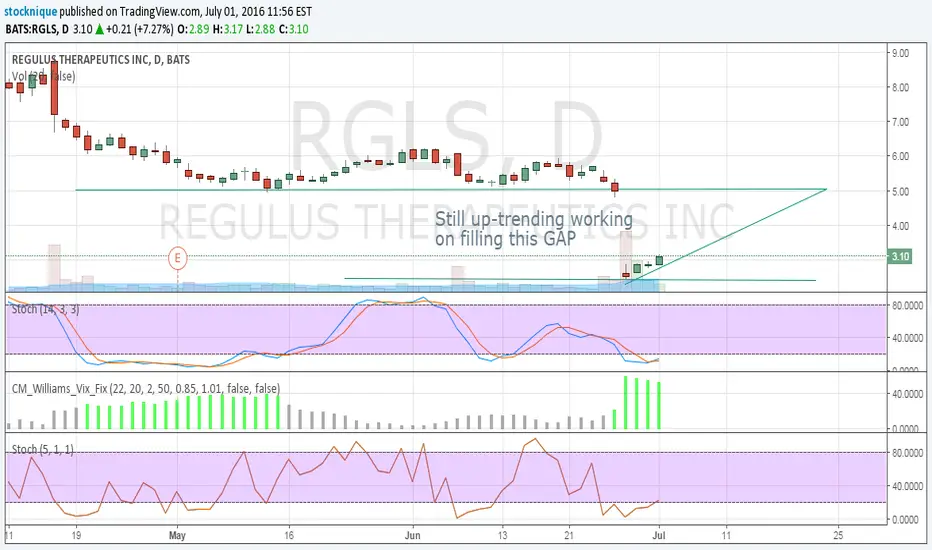Image resolution: width=932 pixels, height=550 pixels.
Task: Click the date axis label '25'
Action: (838, 535)
